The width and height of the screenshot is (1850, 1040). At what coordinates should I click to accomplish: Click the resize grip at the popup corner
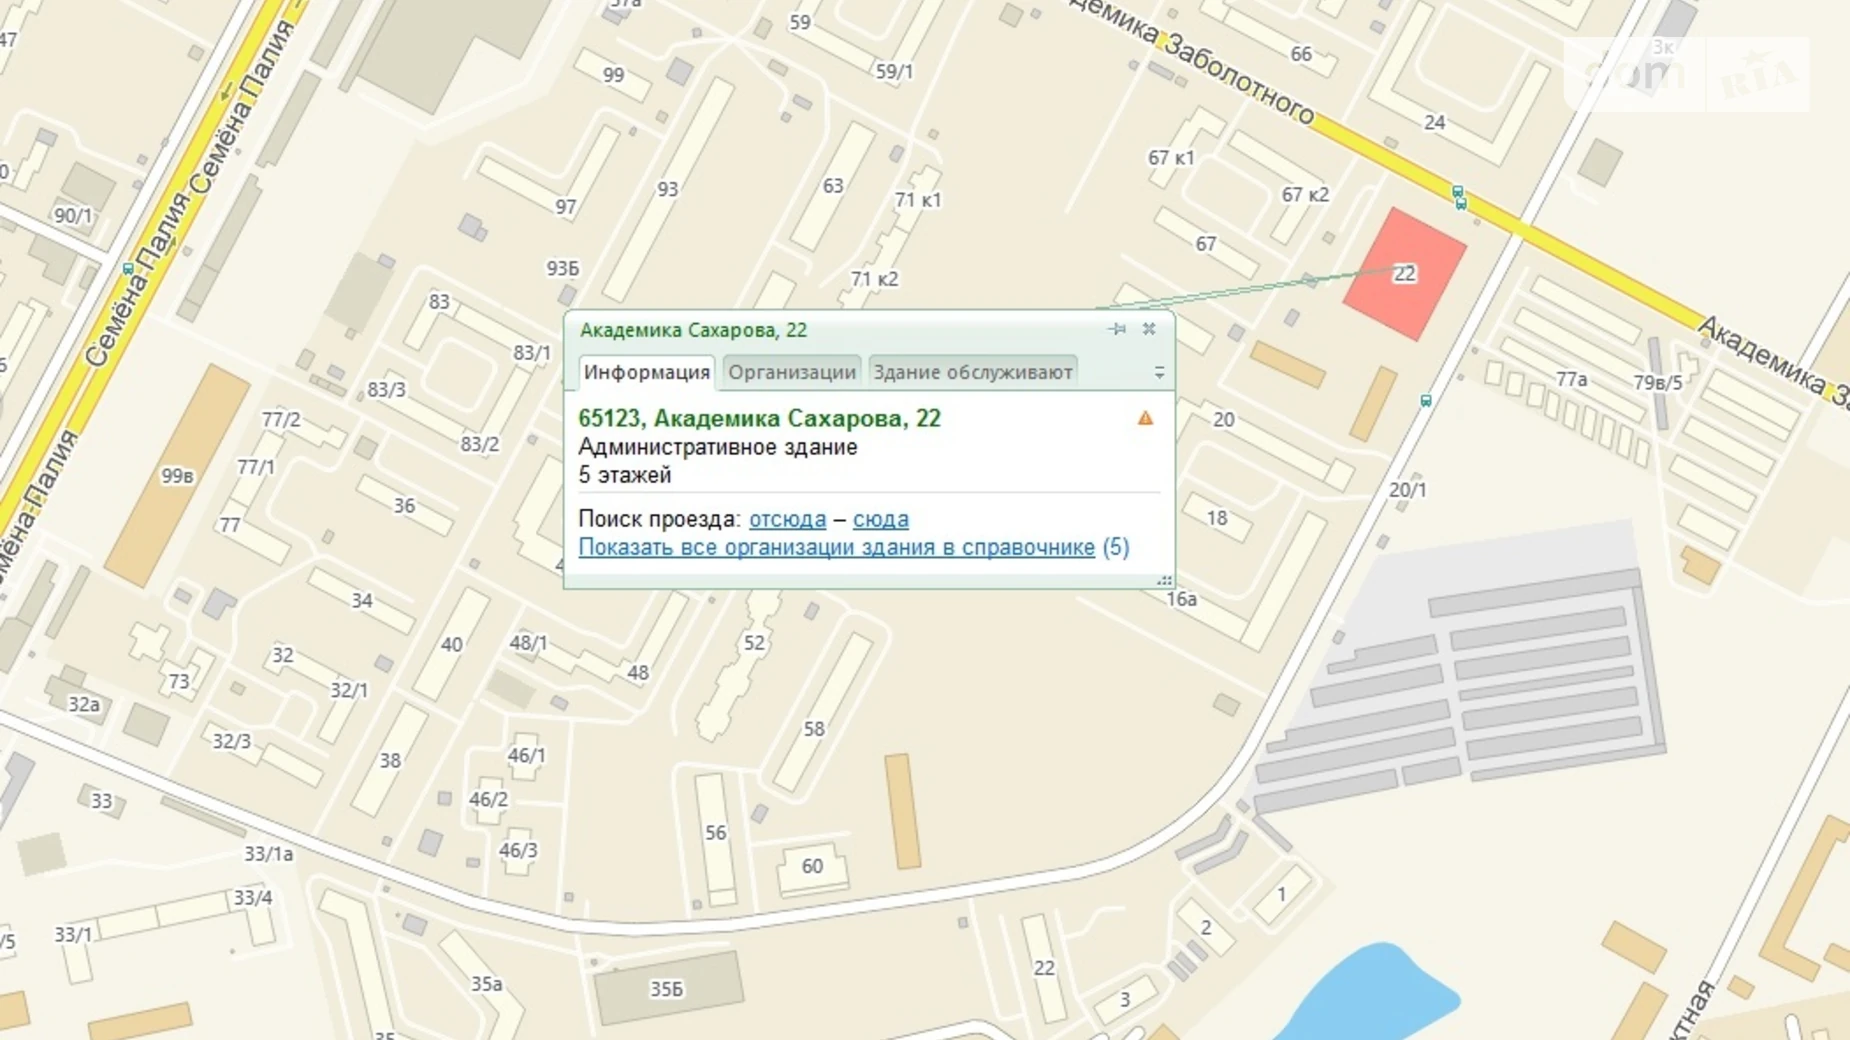1164,580
